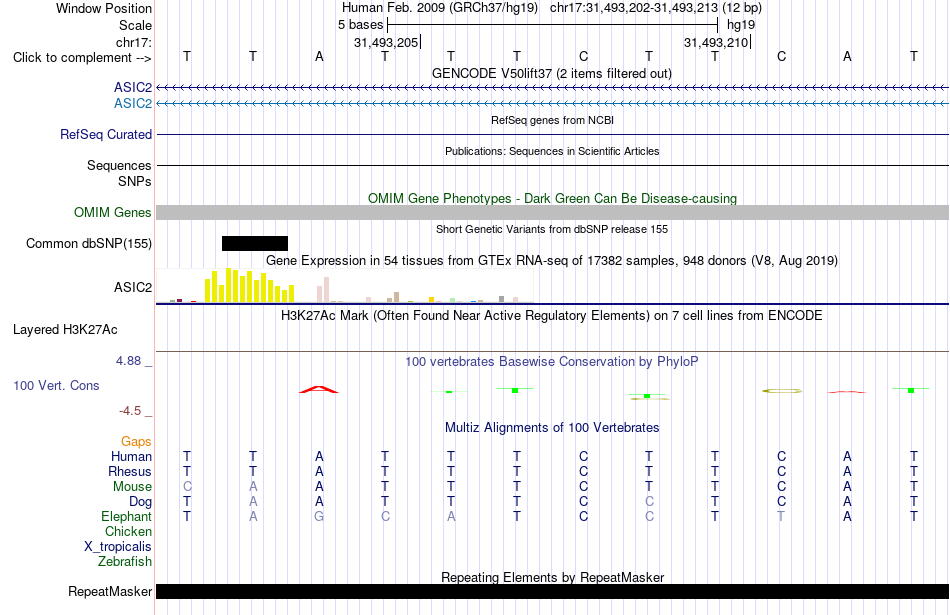Click the gray G in Elephant row
The image size is (950, 615).
[319, 516]
